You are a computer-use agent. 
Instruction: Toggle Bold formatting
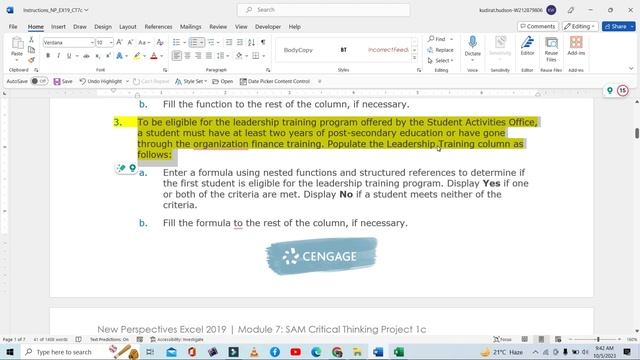pyautogui.click(x=48, y=56)
